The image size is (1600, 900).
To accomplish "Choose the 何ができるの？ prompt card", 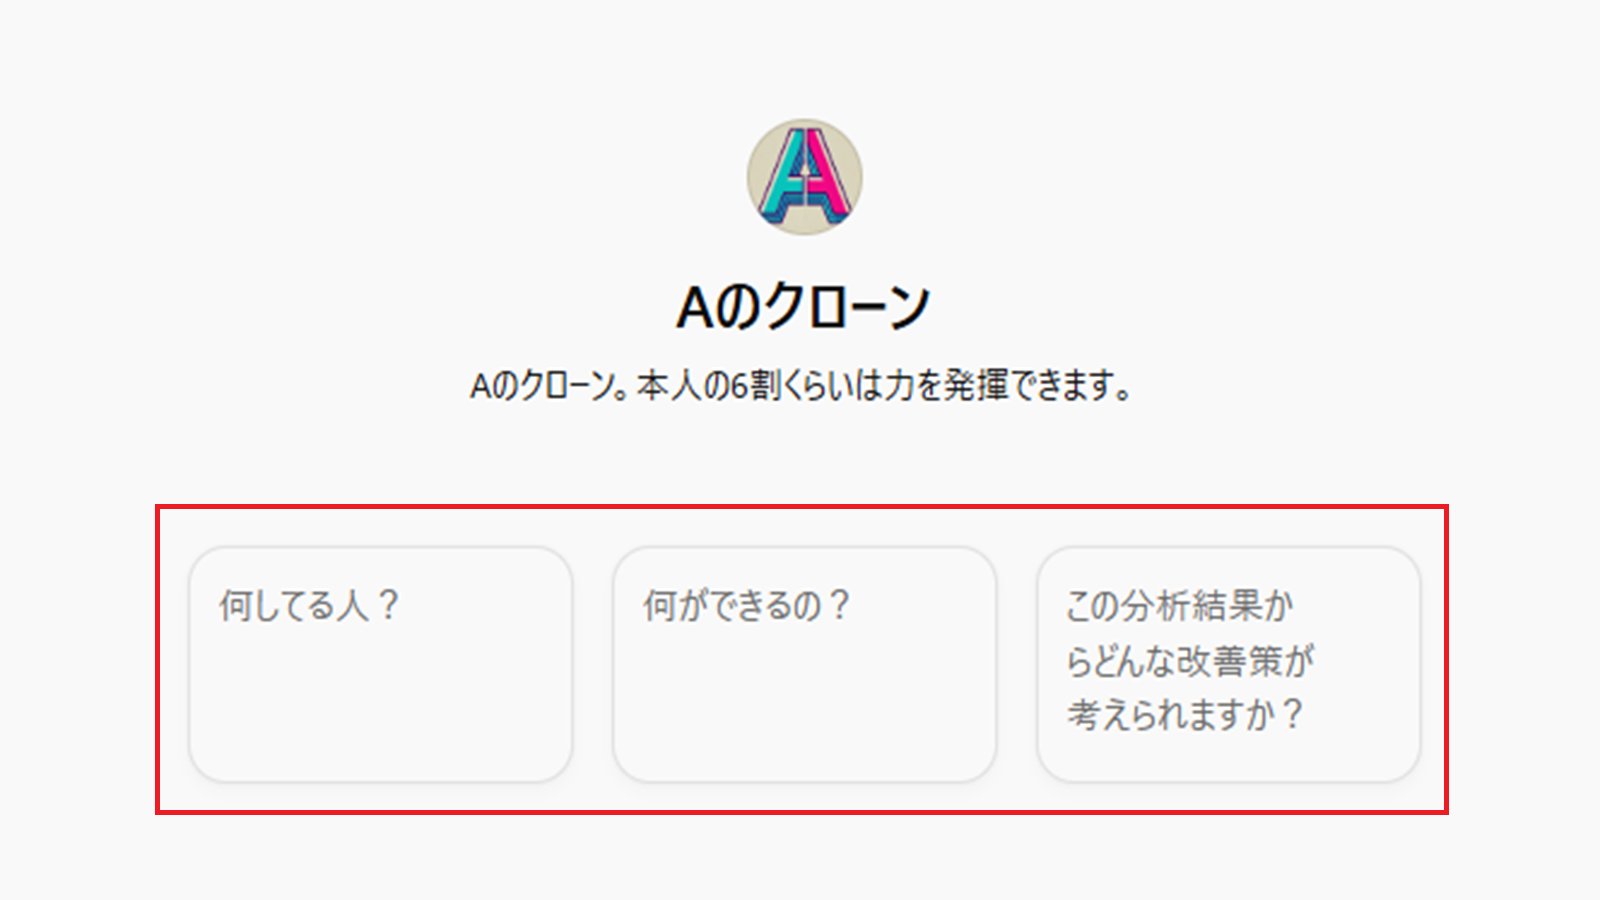I will click(804, 664).
